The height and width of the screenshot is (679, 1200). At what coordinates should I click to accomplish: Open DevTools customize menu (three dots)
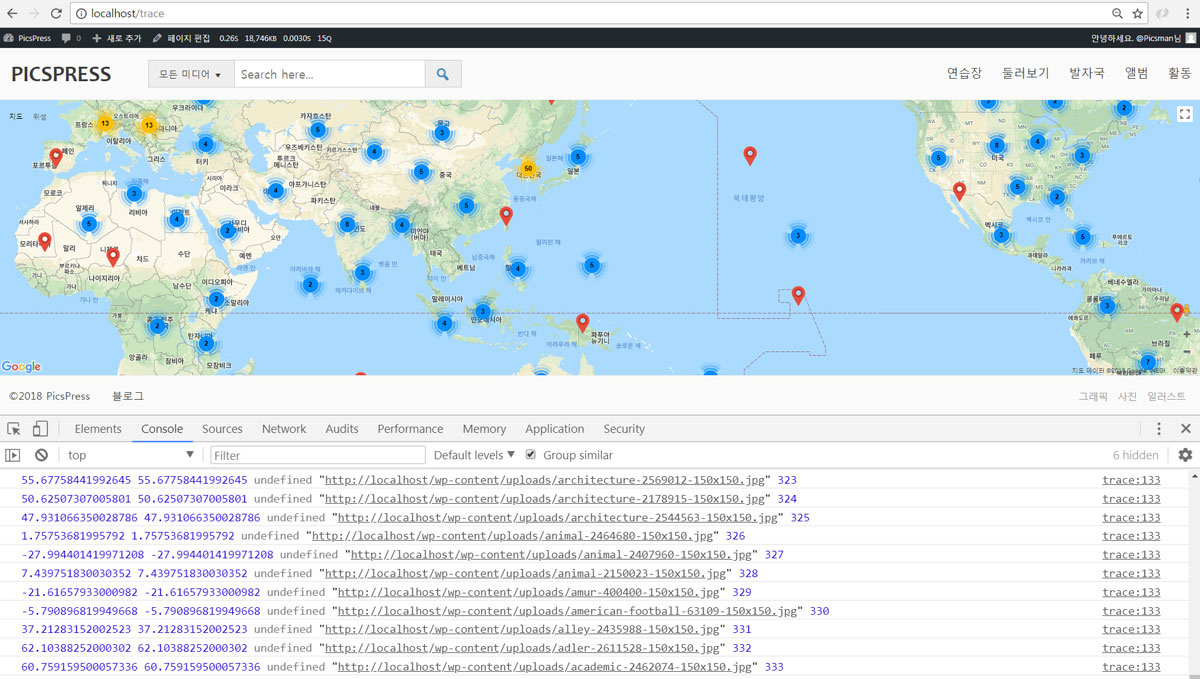tap(1159, 429)
